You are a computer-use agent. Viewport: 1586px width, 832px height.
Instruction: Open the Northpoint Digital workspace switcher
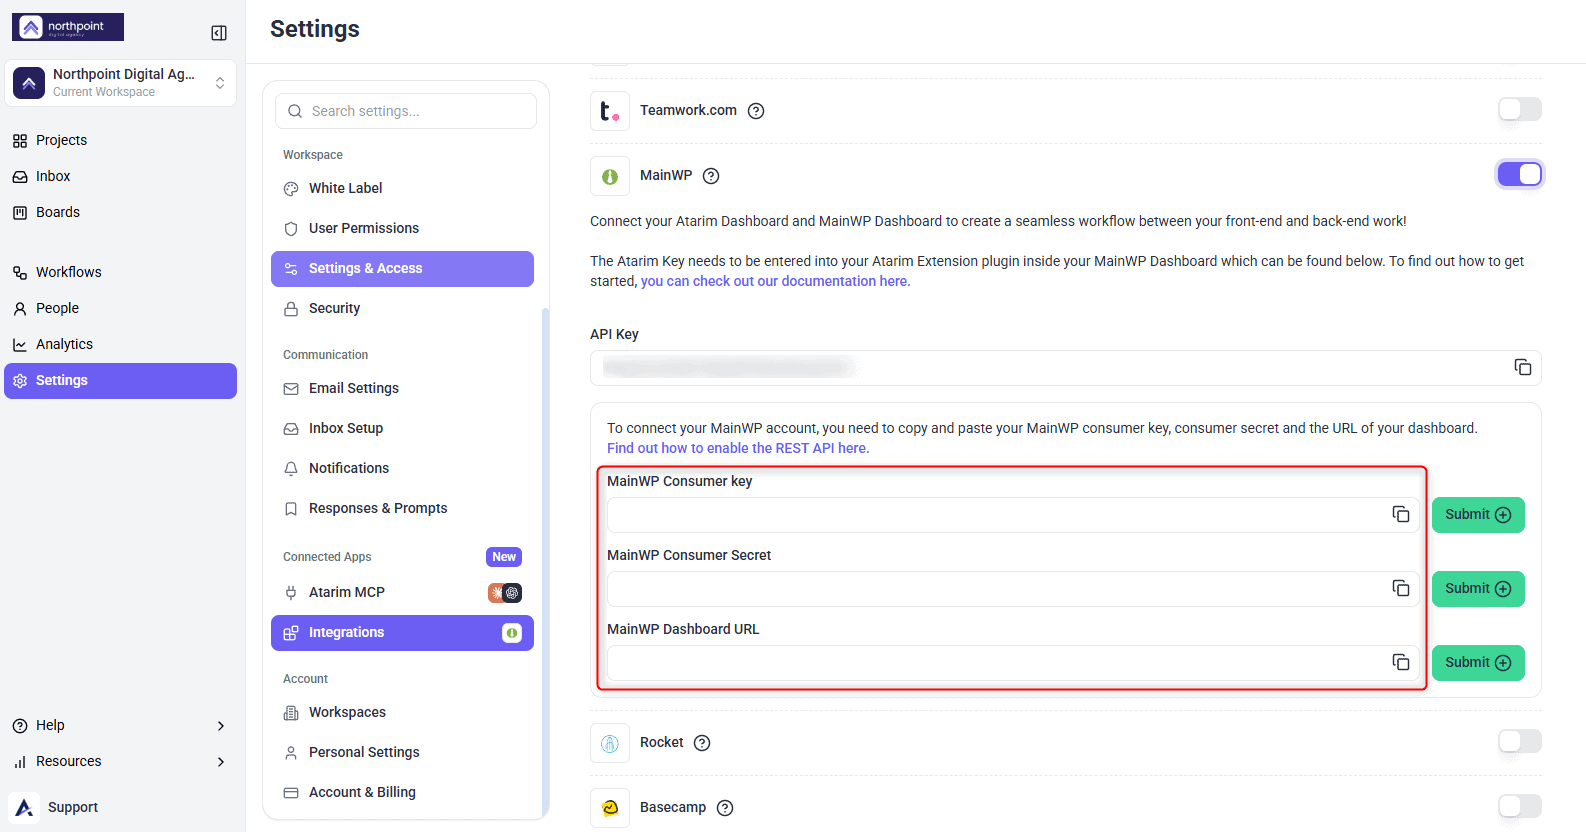[x=121, y=83]
